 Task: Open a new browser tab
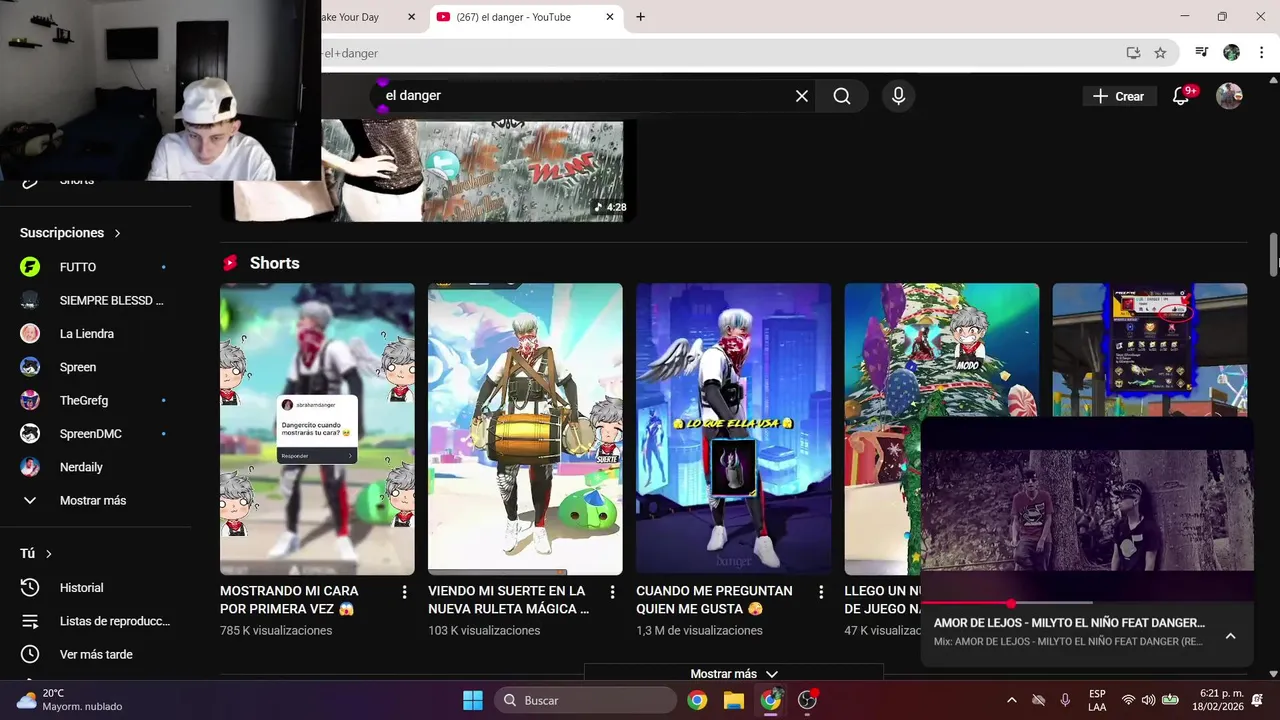pos(640,17)
